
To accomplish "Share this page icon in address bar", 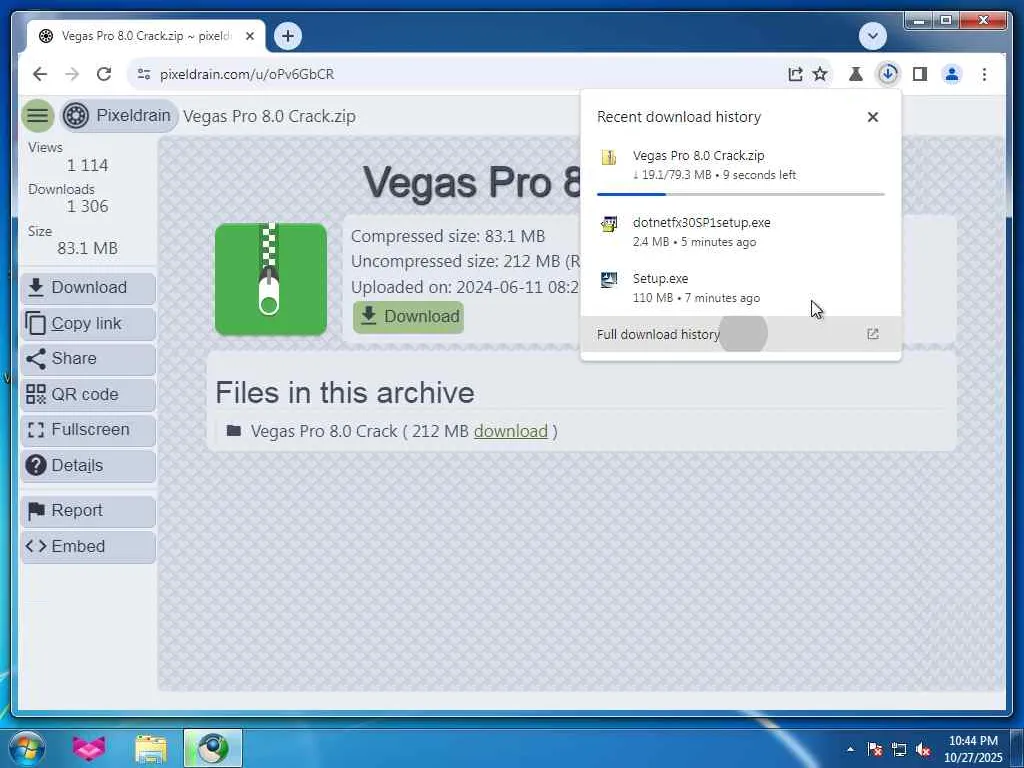I will 795,74.
